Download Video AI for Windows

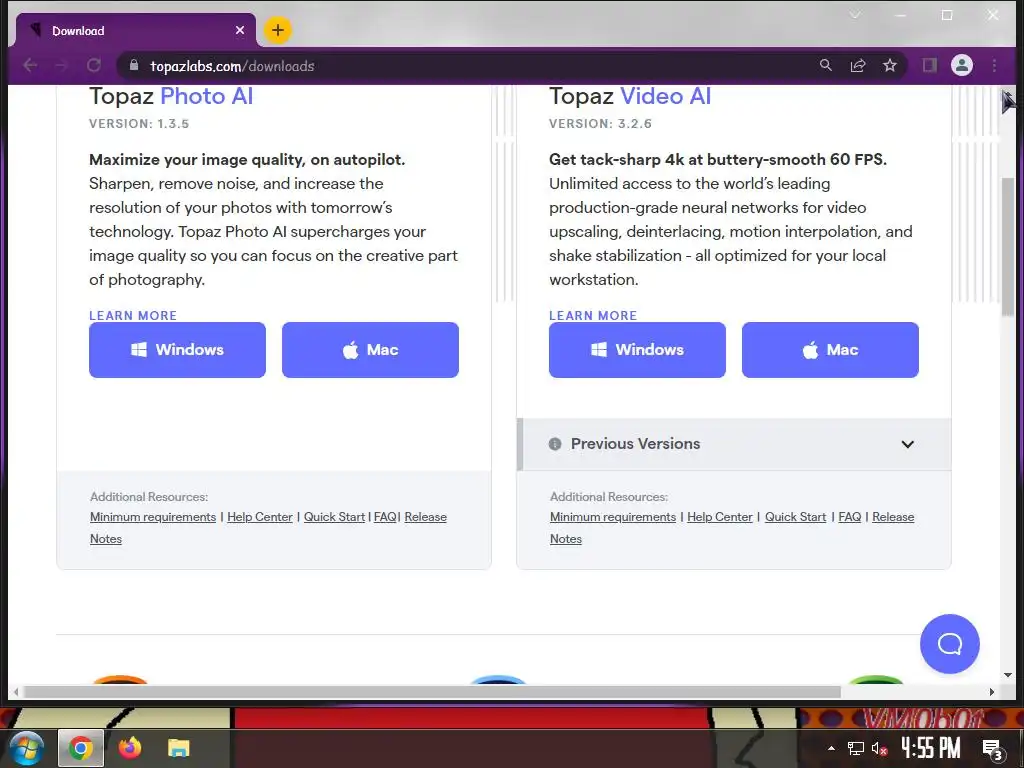[637, 349]
